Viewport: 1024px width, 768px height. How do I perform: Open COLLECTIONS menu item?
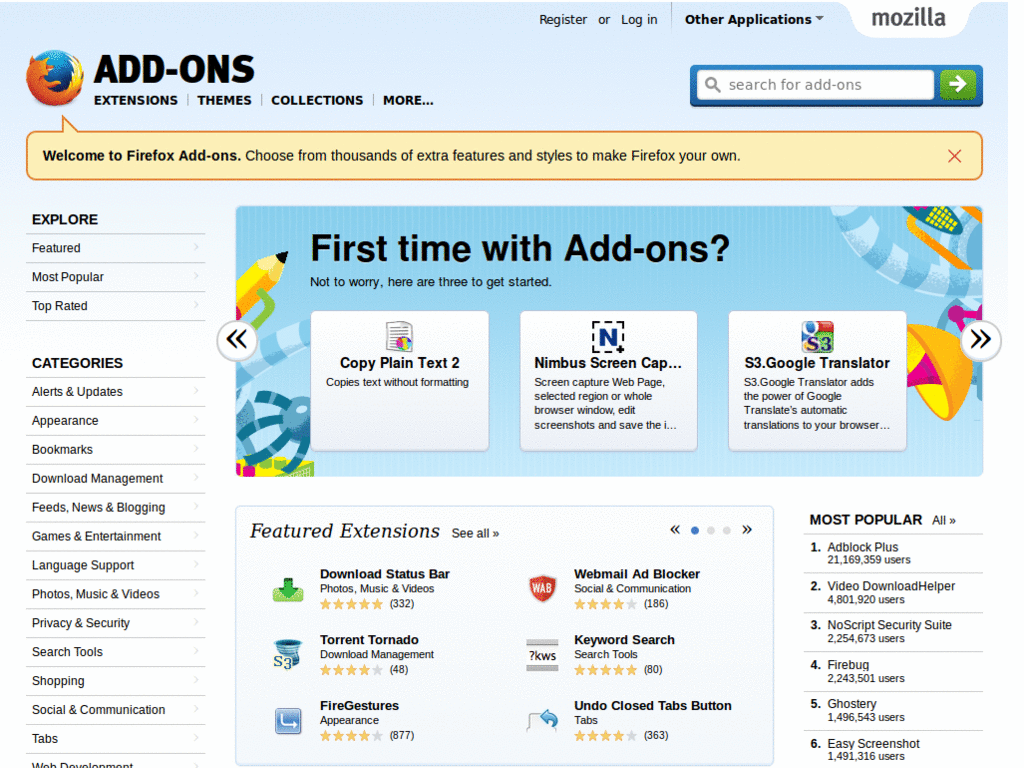click(317, 100)
